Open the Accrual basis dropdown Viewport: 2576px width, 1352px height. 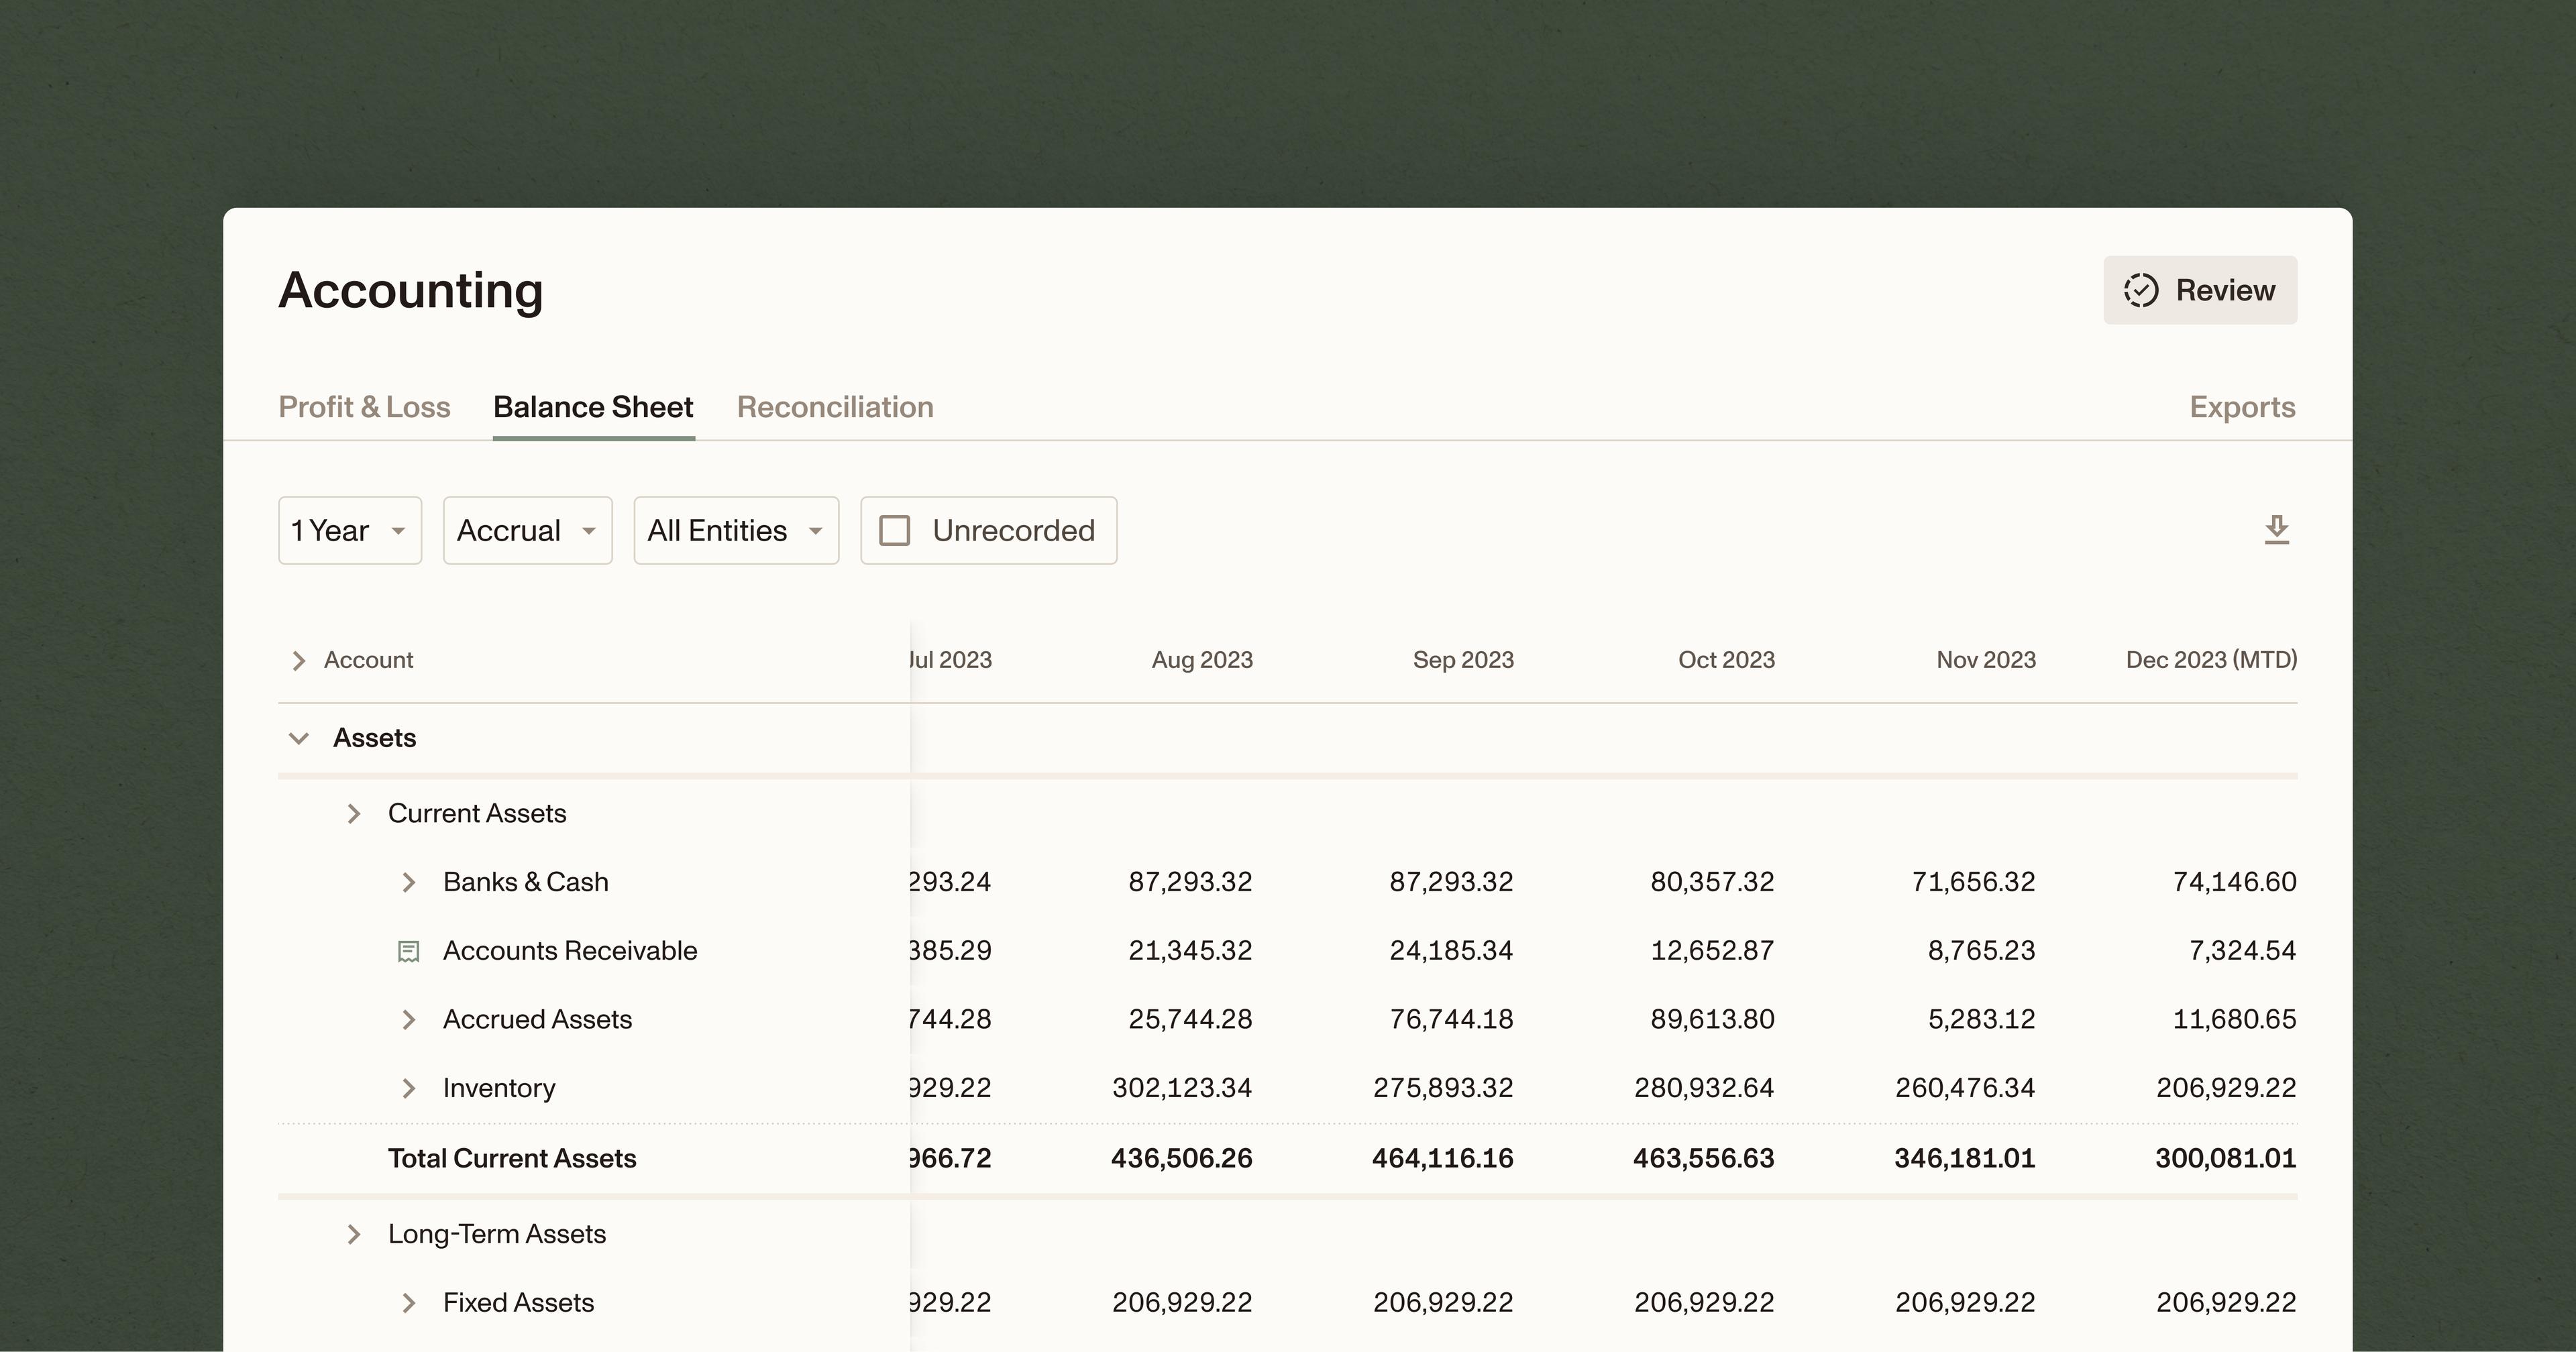click(x=527, y=530)
